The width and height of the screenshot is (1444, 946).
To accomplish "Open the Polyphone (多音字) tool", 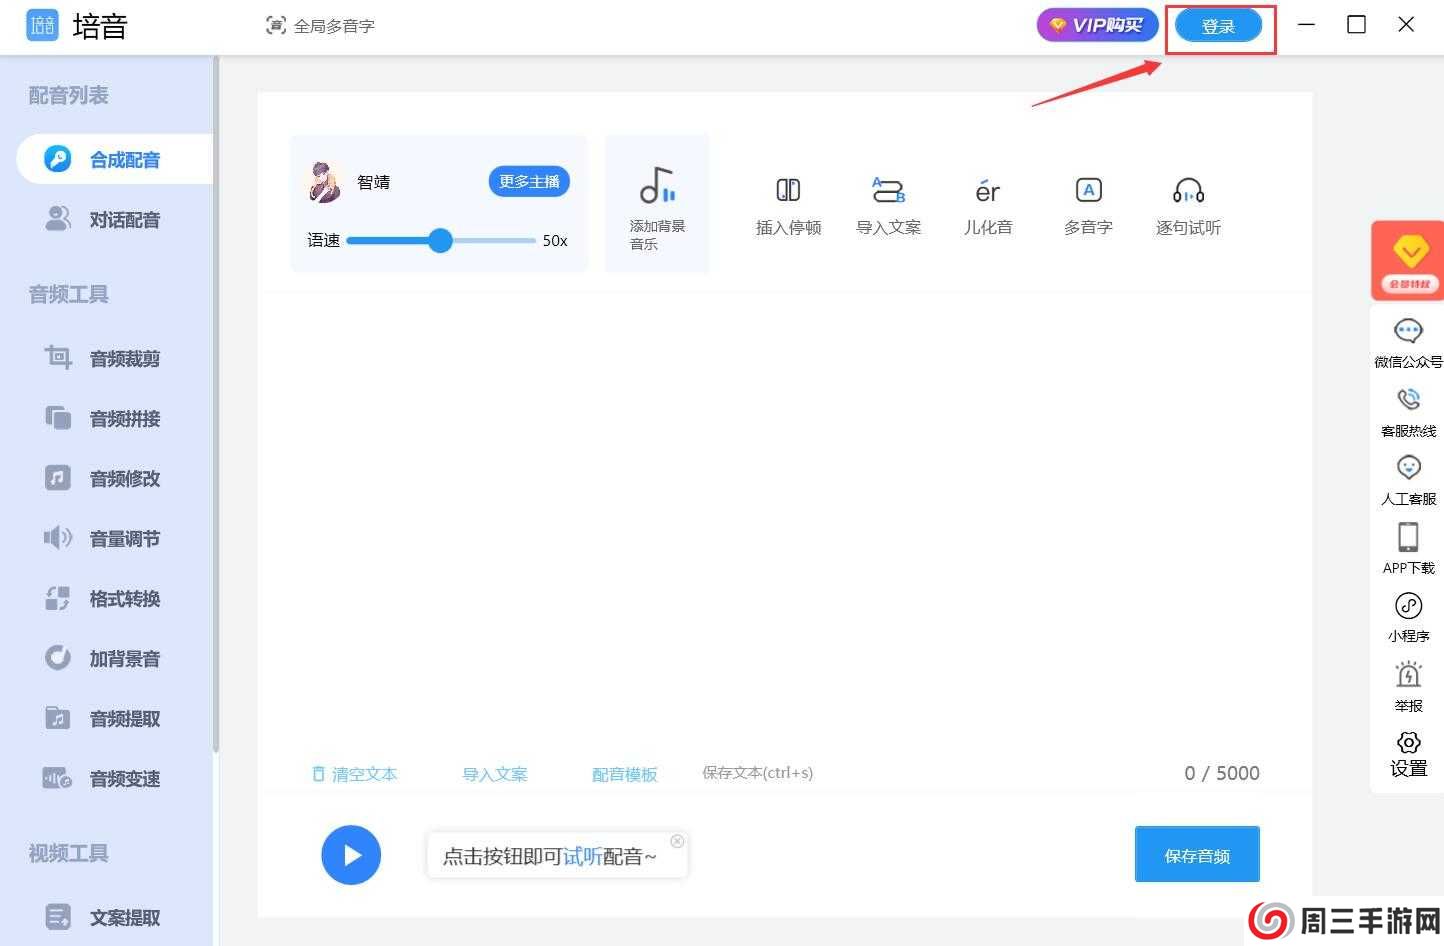I will coord(1088,190).
